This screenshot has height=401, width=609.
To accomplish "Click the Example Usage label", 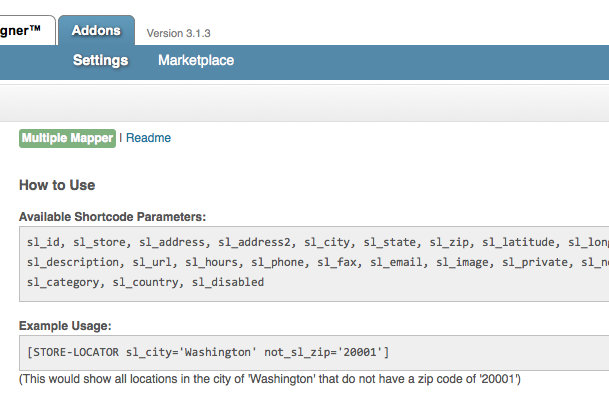I will (x=65, y=326).
